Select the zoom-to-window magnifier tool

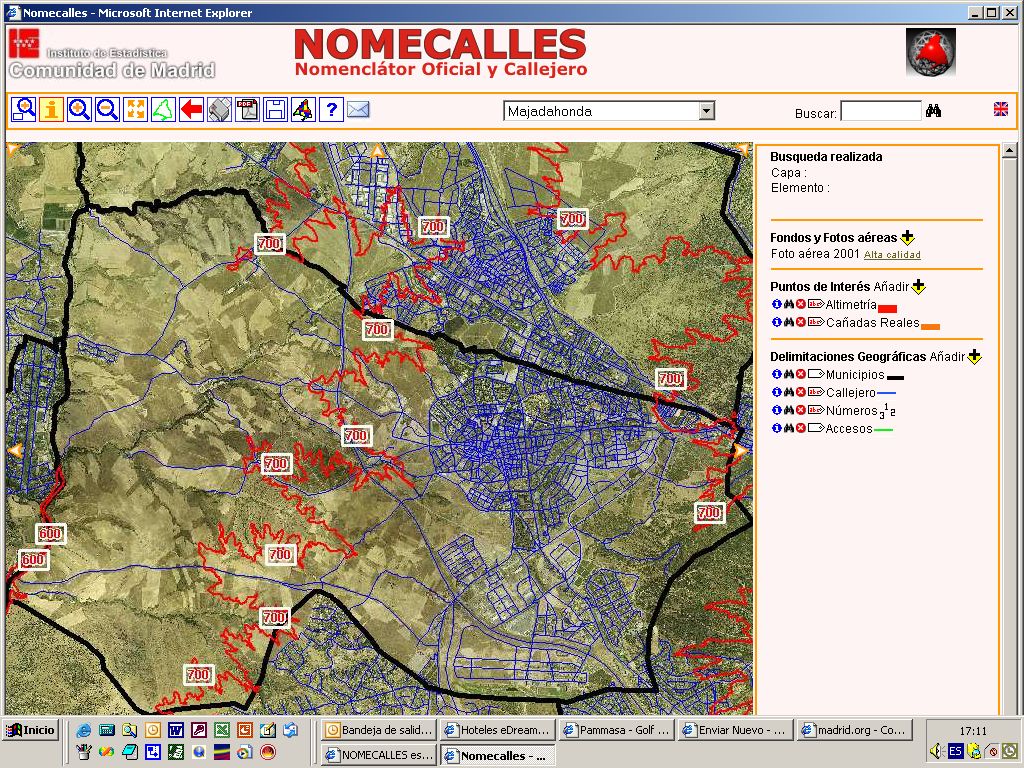tap(24, 109)
